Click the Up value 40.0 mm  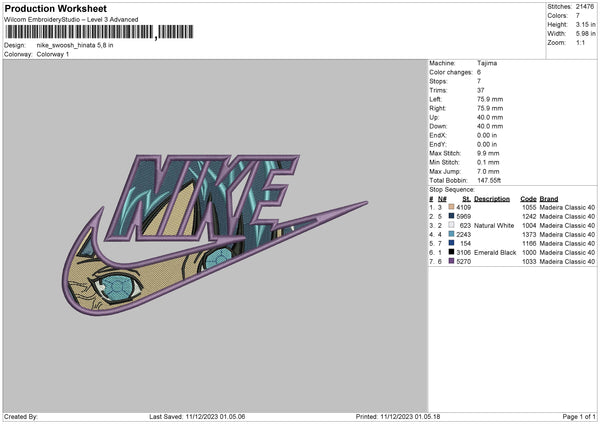490,117
